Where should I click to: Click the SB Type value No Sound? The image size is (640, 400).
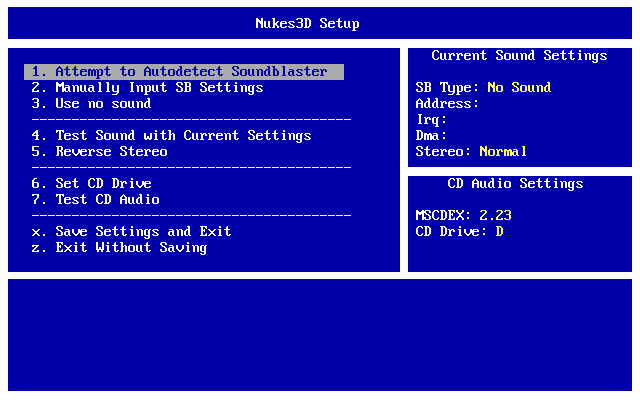[x=519, y=87]
